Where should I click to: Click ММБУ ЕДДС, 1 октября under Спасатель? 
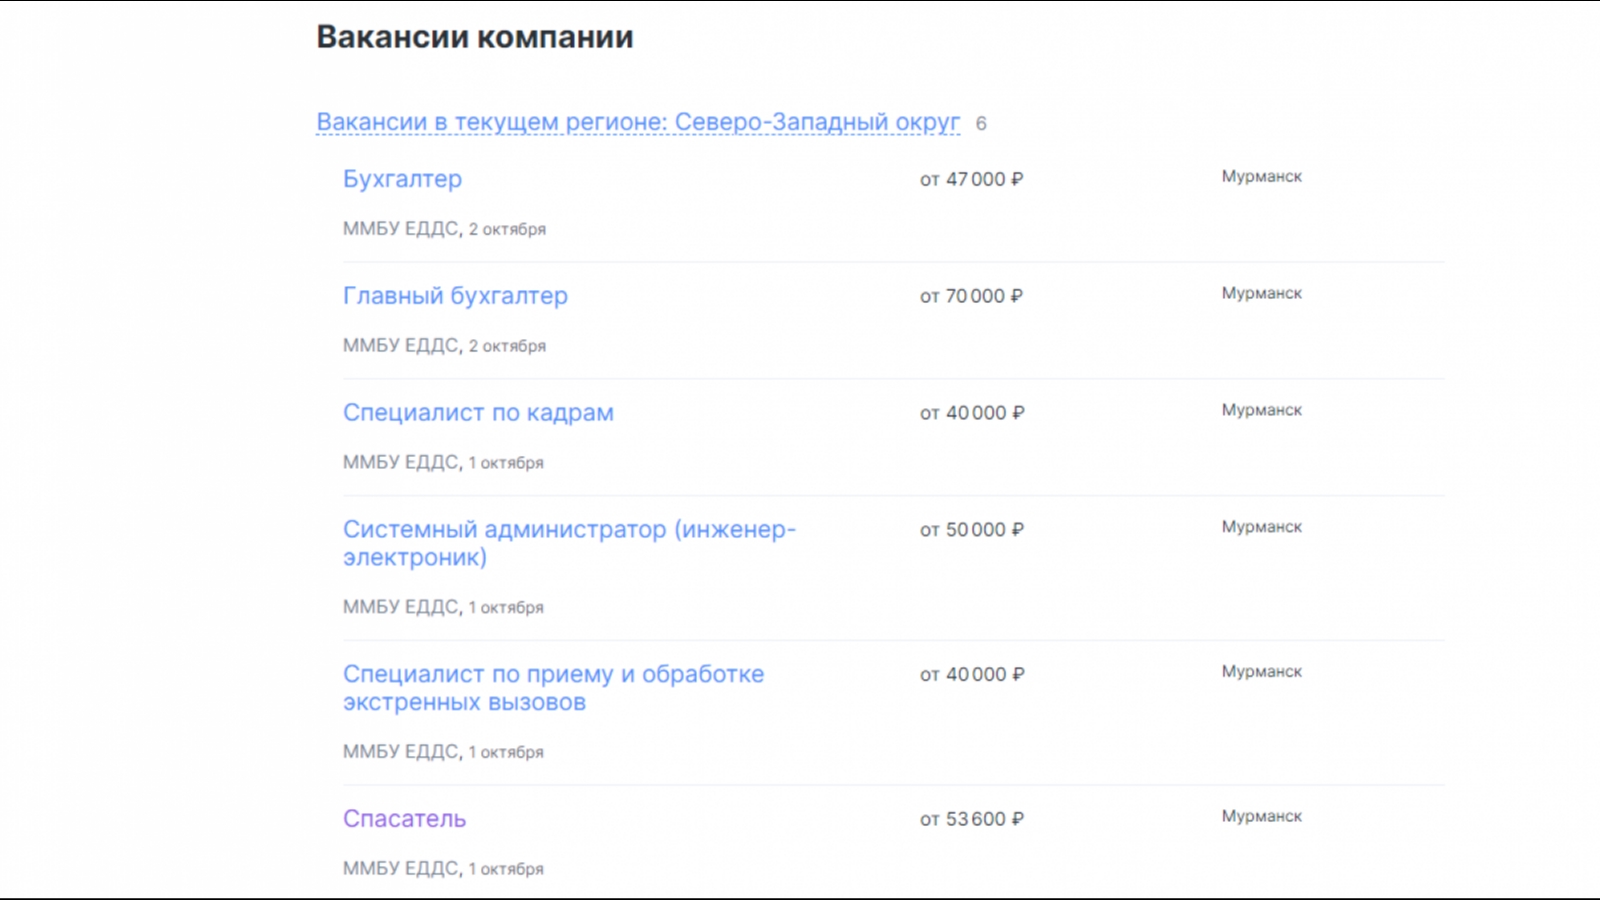[x=443, y=869]
